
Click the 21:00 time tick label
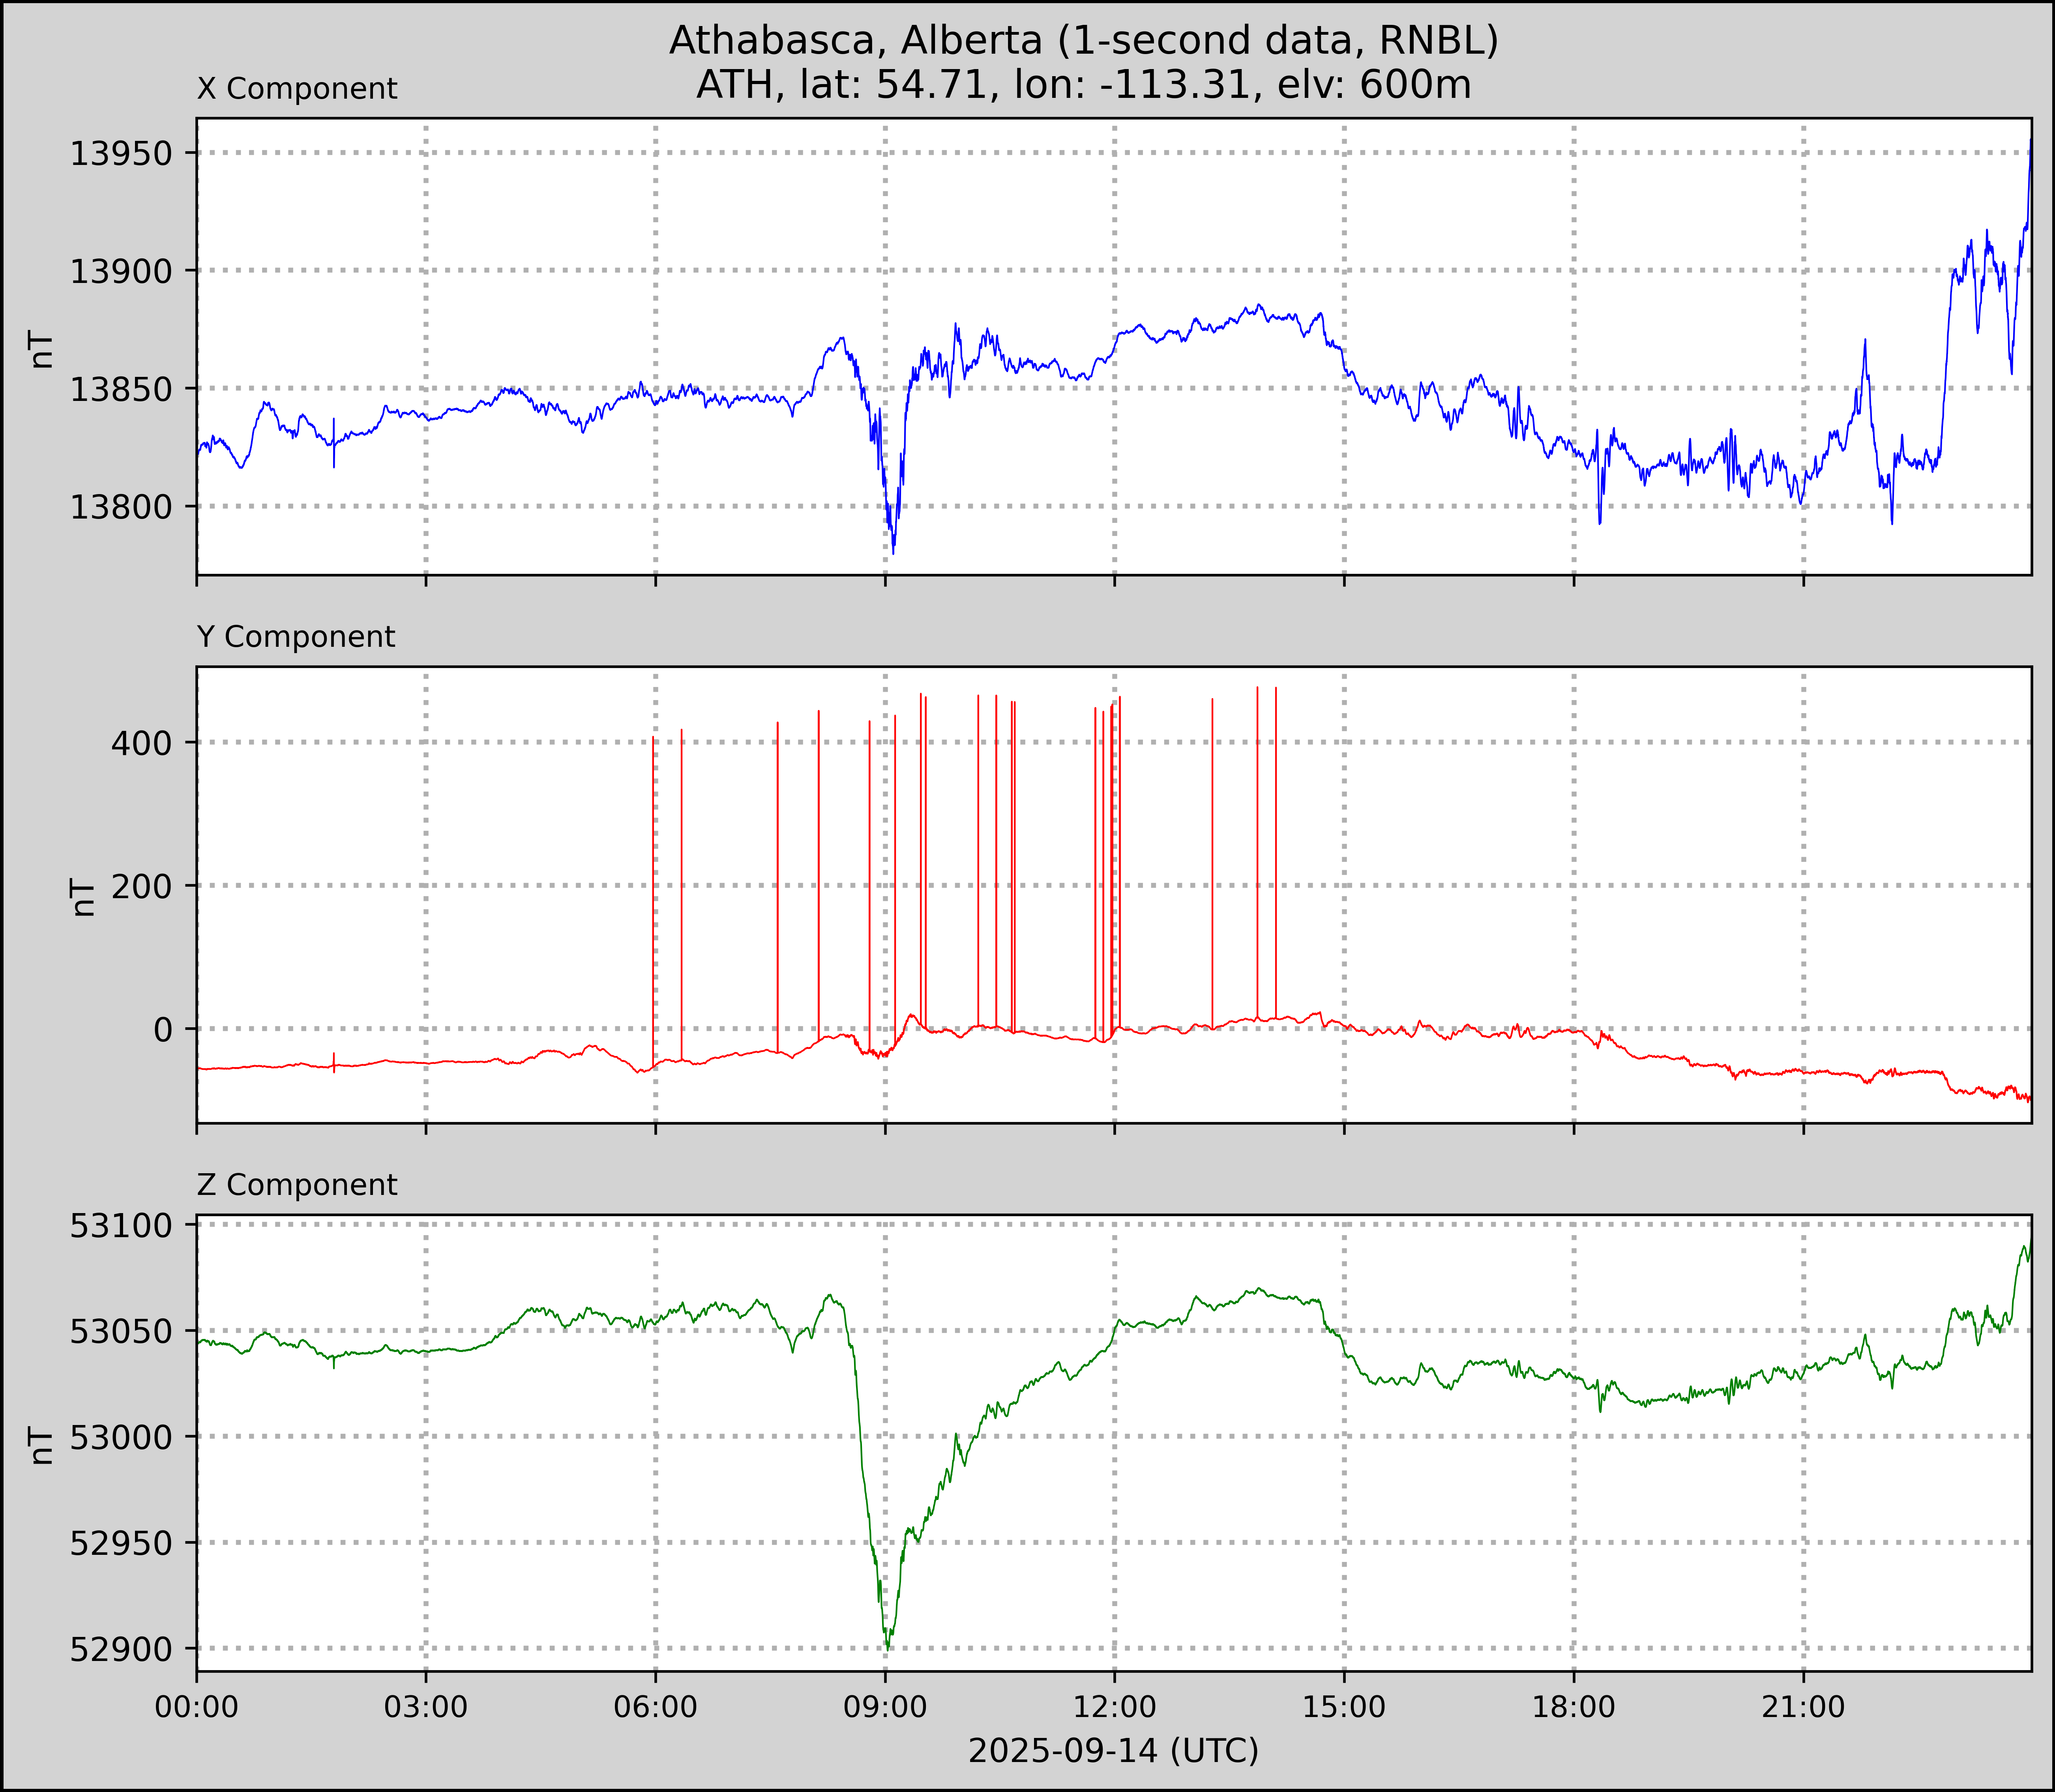tap(1803, 1707)
